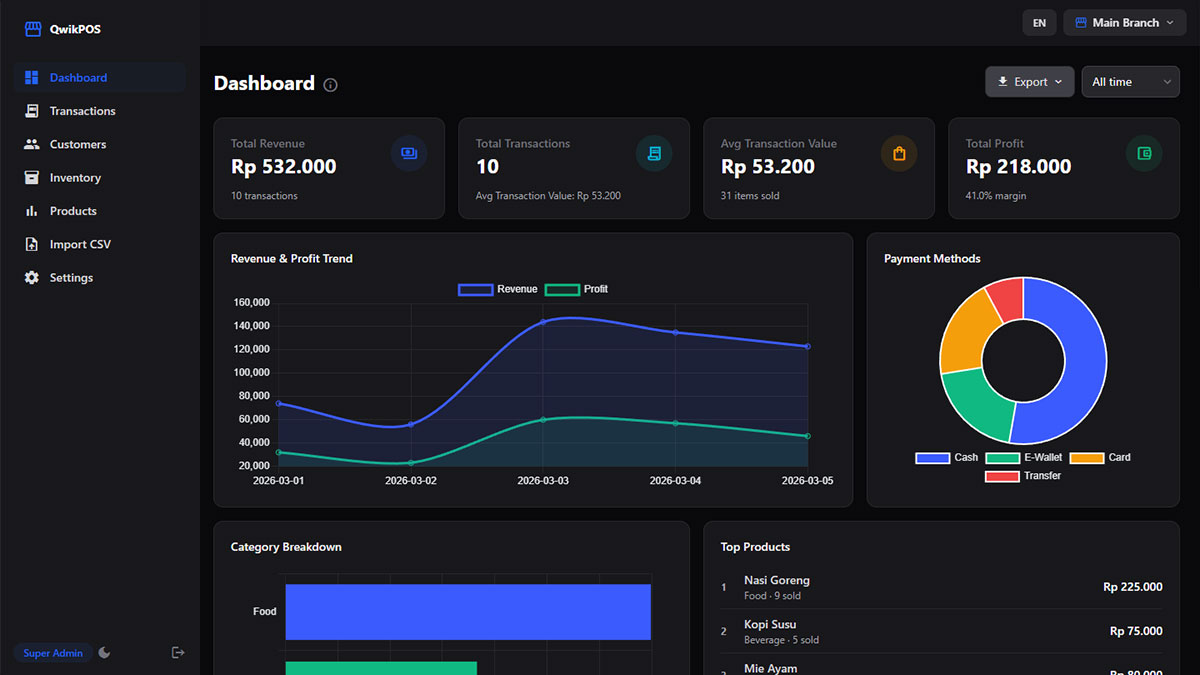Click the Customers people icon

(x=31, y=144)
